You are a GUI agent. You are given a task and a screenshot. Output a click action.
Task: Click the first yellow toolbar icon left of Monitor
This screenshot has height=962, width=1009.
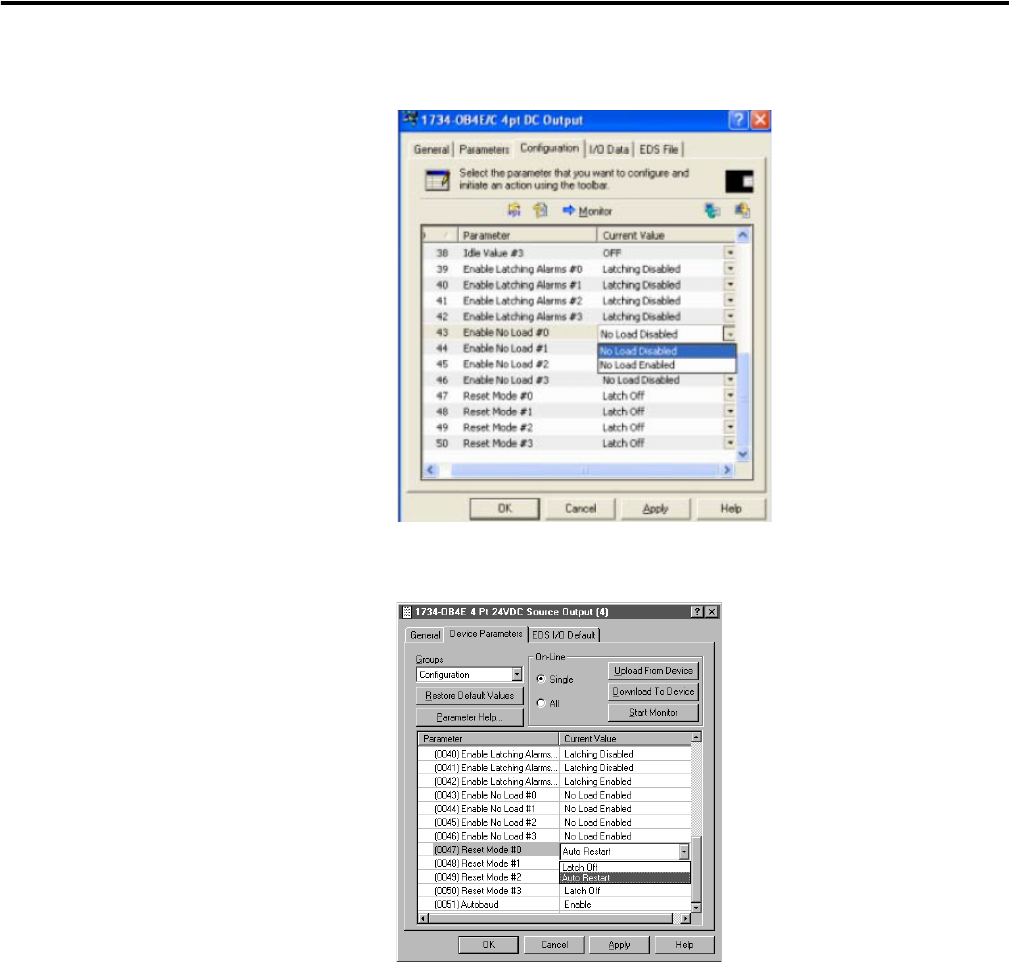point(514,210)
